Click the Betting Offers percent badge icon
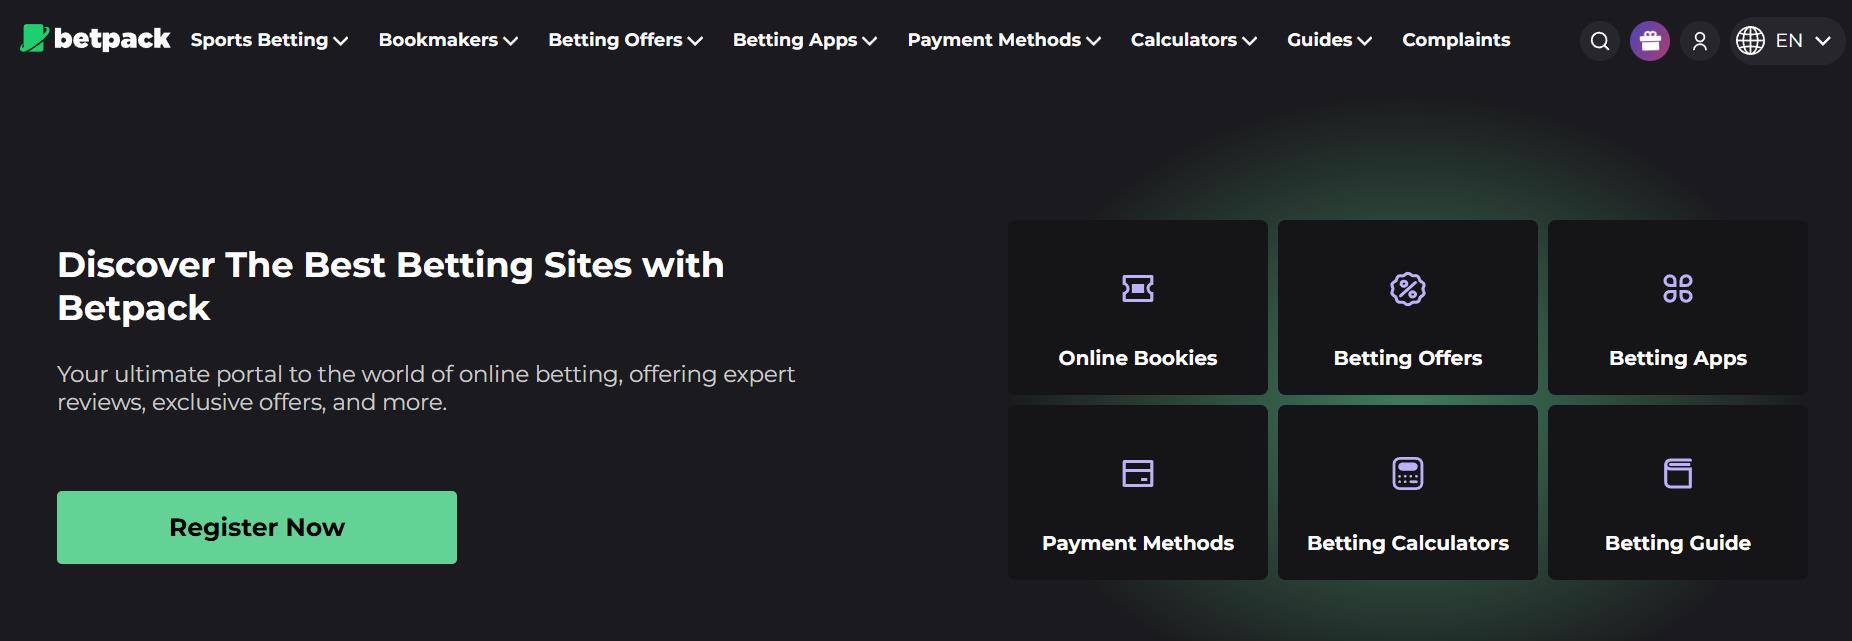This screenshot has width=1852, height=641. [x=1408, y=289]
